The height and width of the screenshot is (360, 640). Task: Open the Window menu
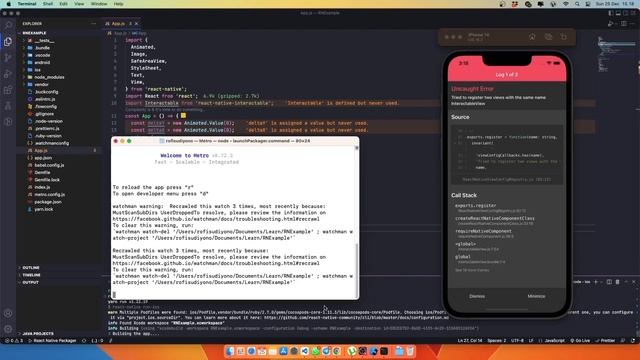(x=99, y=4)
